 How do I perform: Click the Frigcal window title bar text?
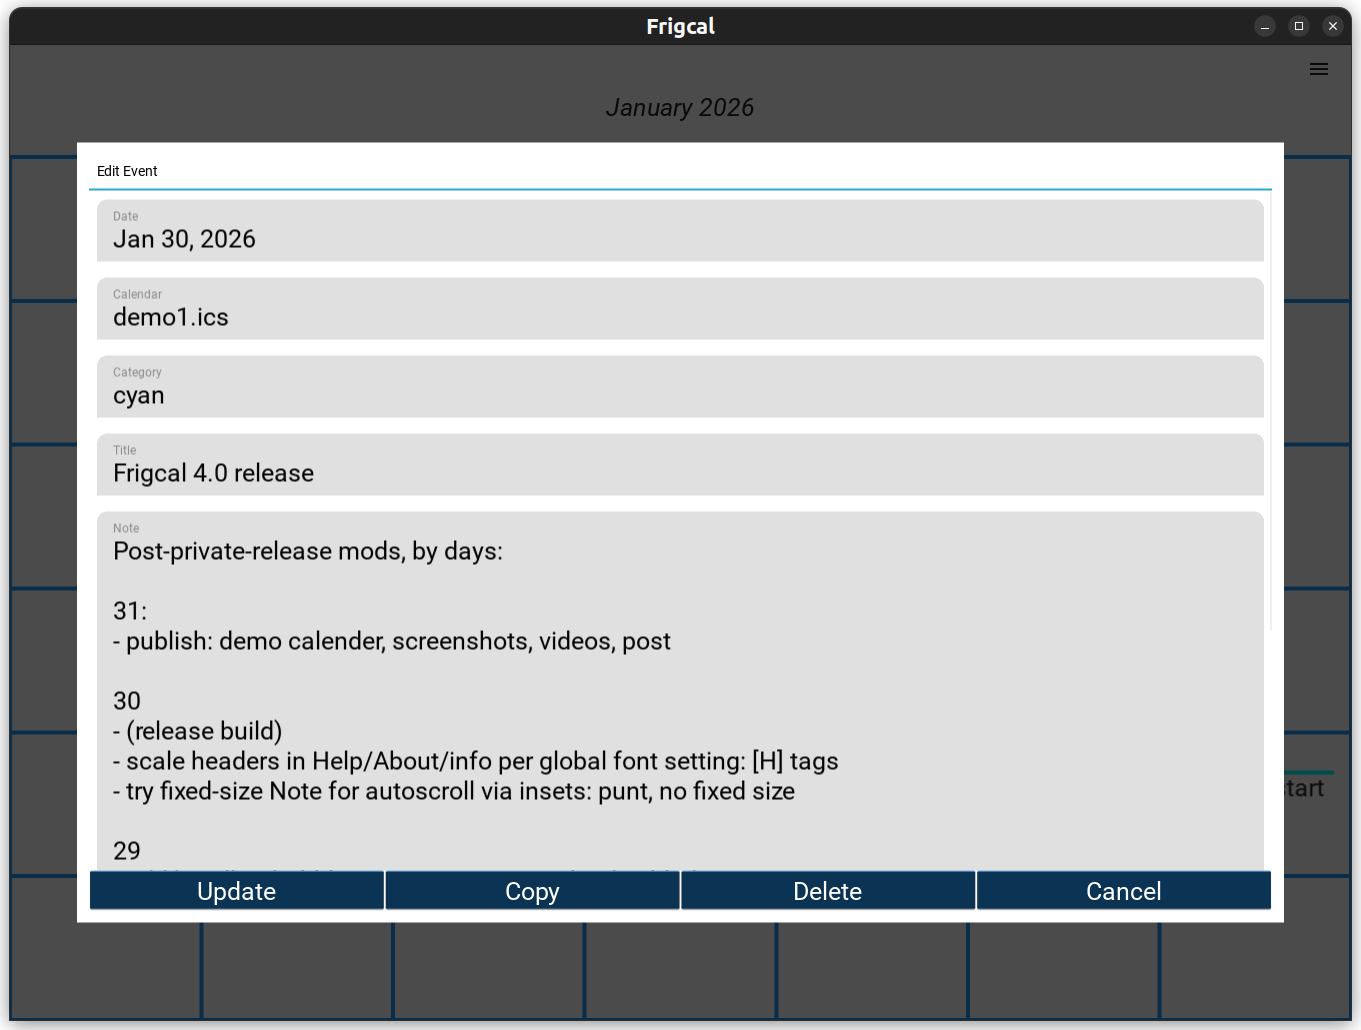pos(680,27)
